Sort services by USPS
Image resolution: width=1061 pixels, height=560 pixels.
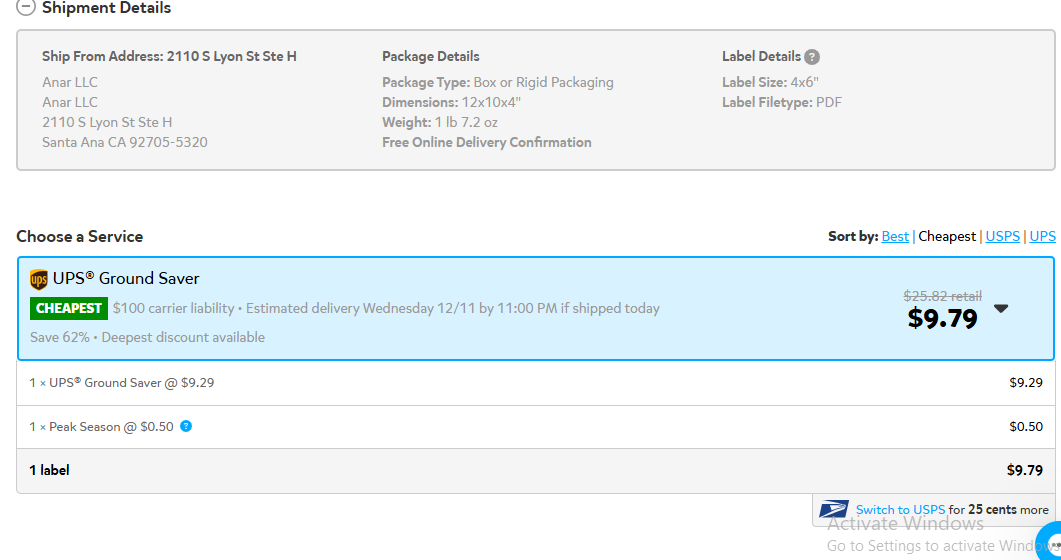tap(1002, 236)
